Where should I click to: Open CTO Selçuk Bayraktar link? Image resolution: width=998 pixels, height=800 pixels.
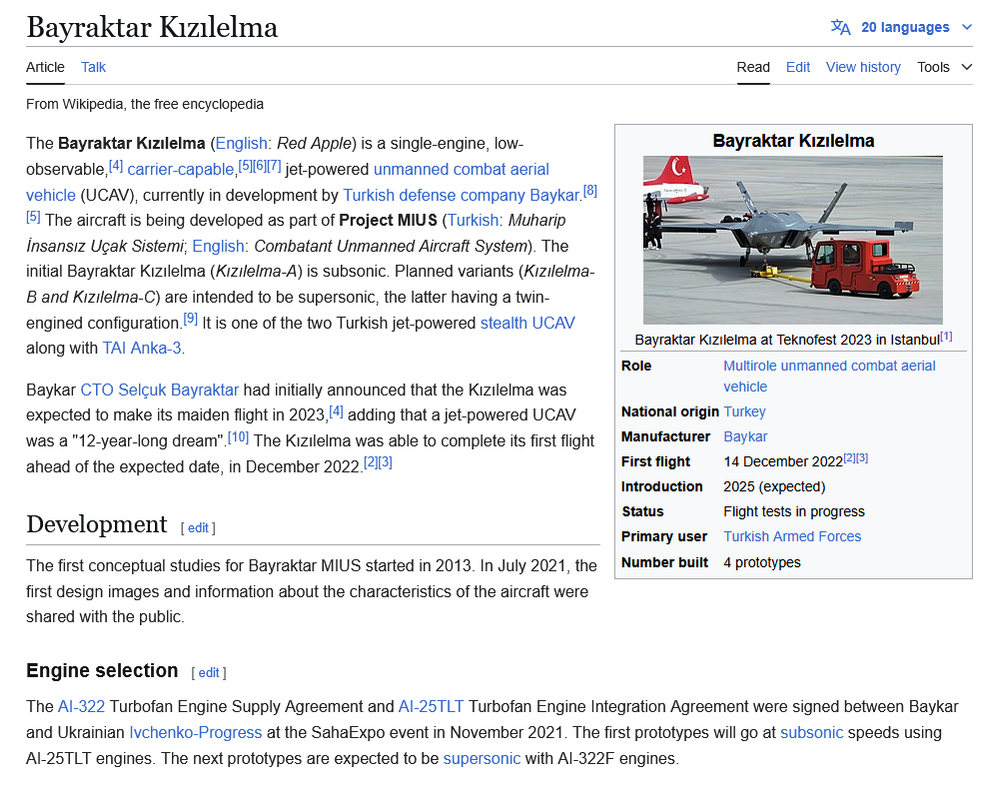coord(159,389)
